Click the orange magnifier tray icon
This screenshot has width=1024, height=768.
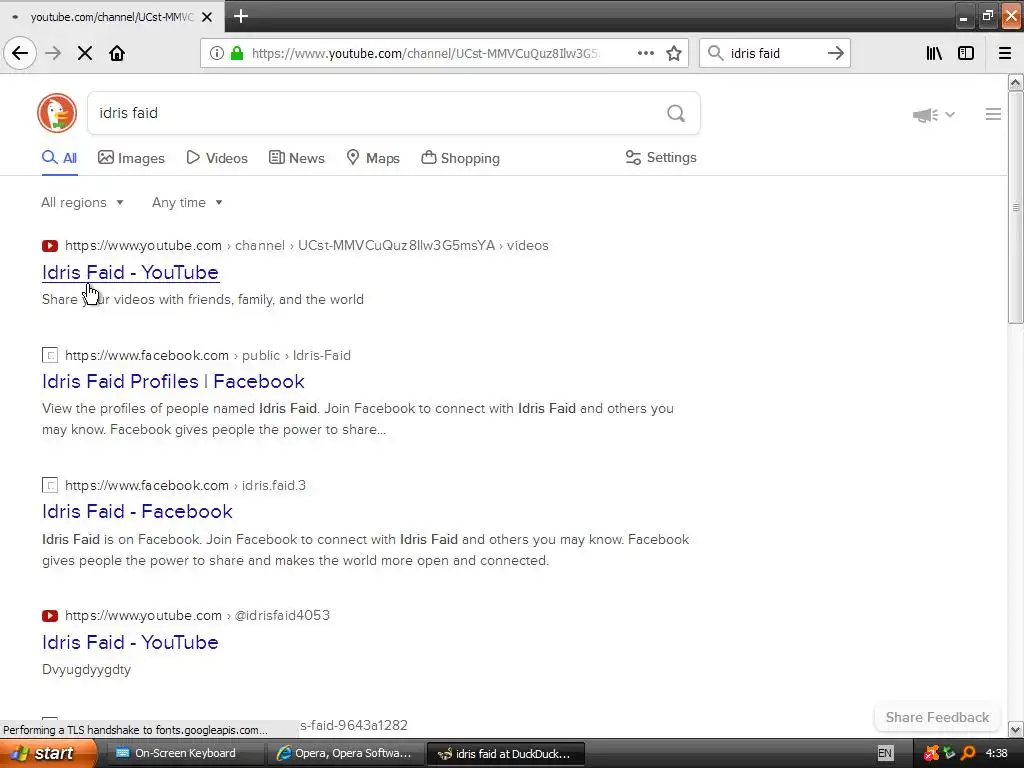click(968, 753)
